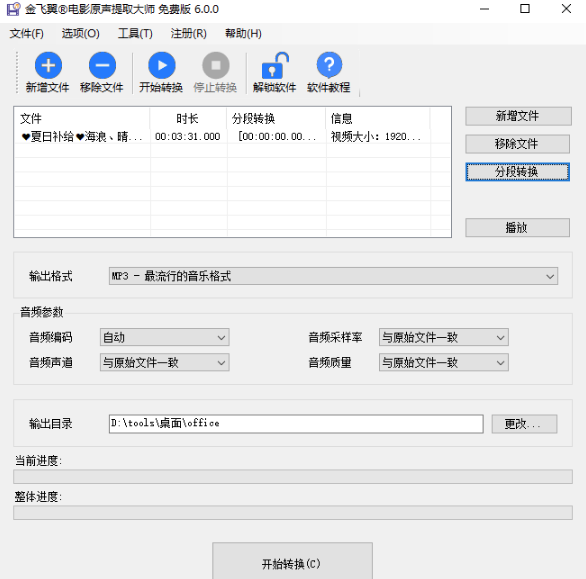
Task: Expand the 音频质量 dropdown
Action: point(444,363)
